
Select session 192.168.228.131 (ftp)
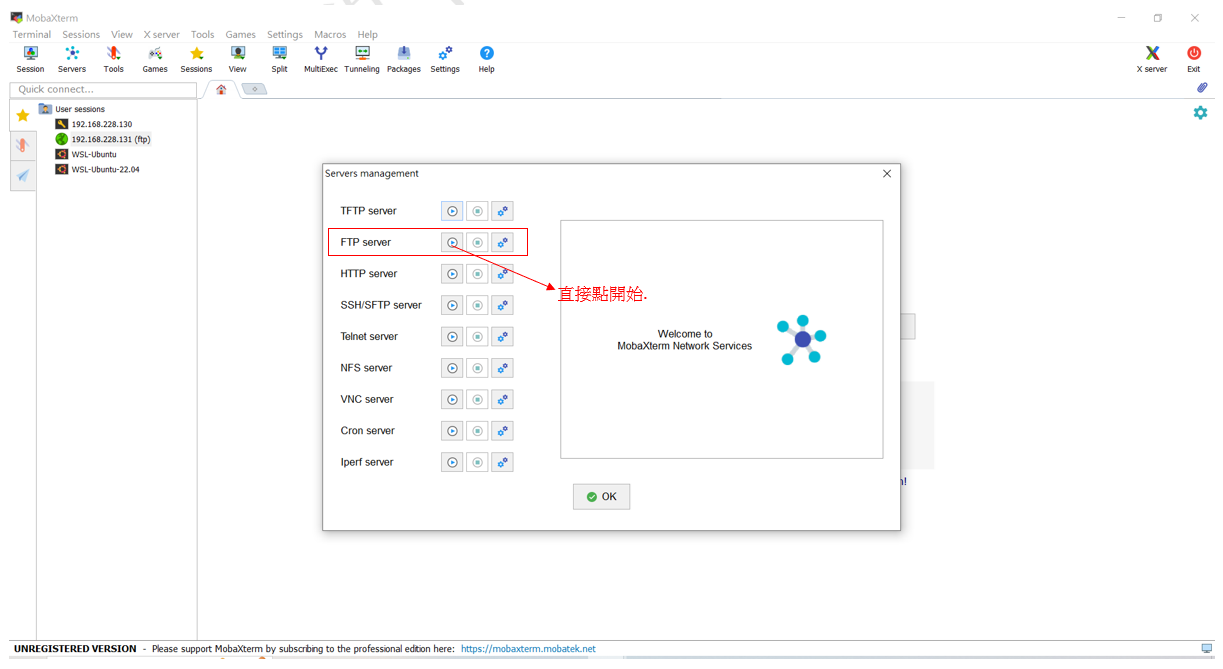(x=103, y=139)
